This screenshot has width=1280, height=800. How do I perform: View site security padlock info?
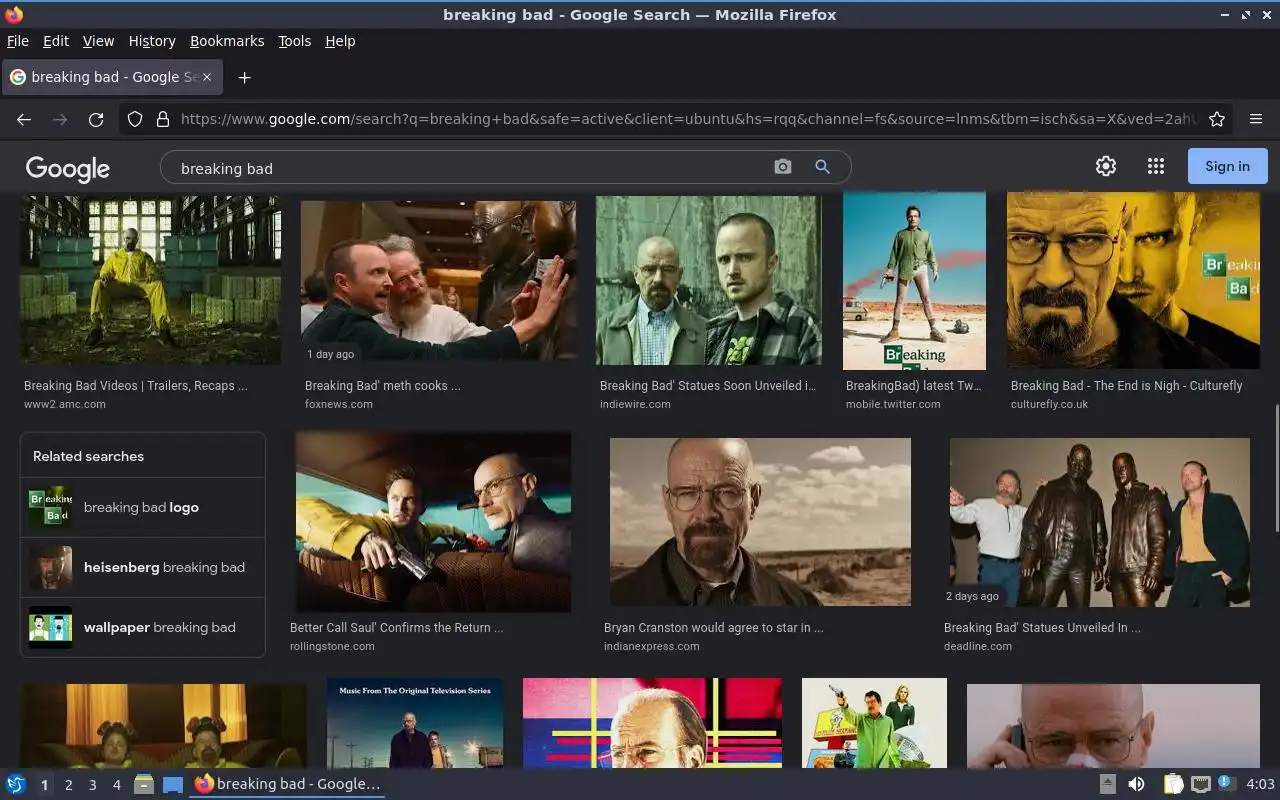coord(163,119)
